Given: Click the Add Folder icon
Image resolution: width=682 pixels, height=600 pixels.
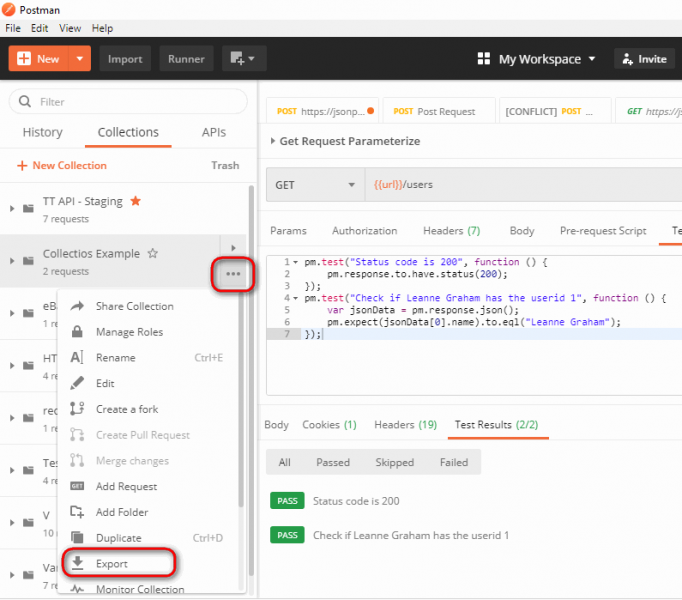Looking at the screenshot, I should [x=77, y=512].
